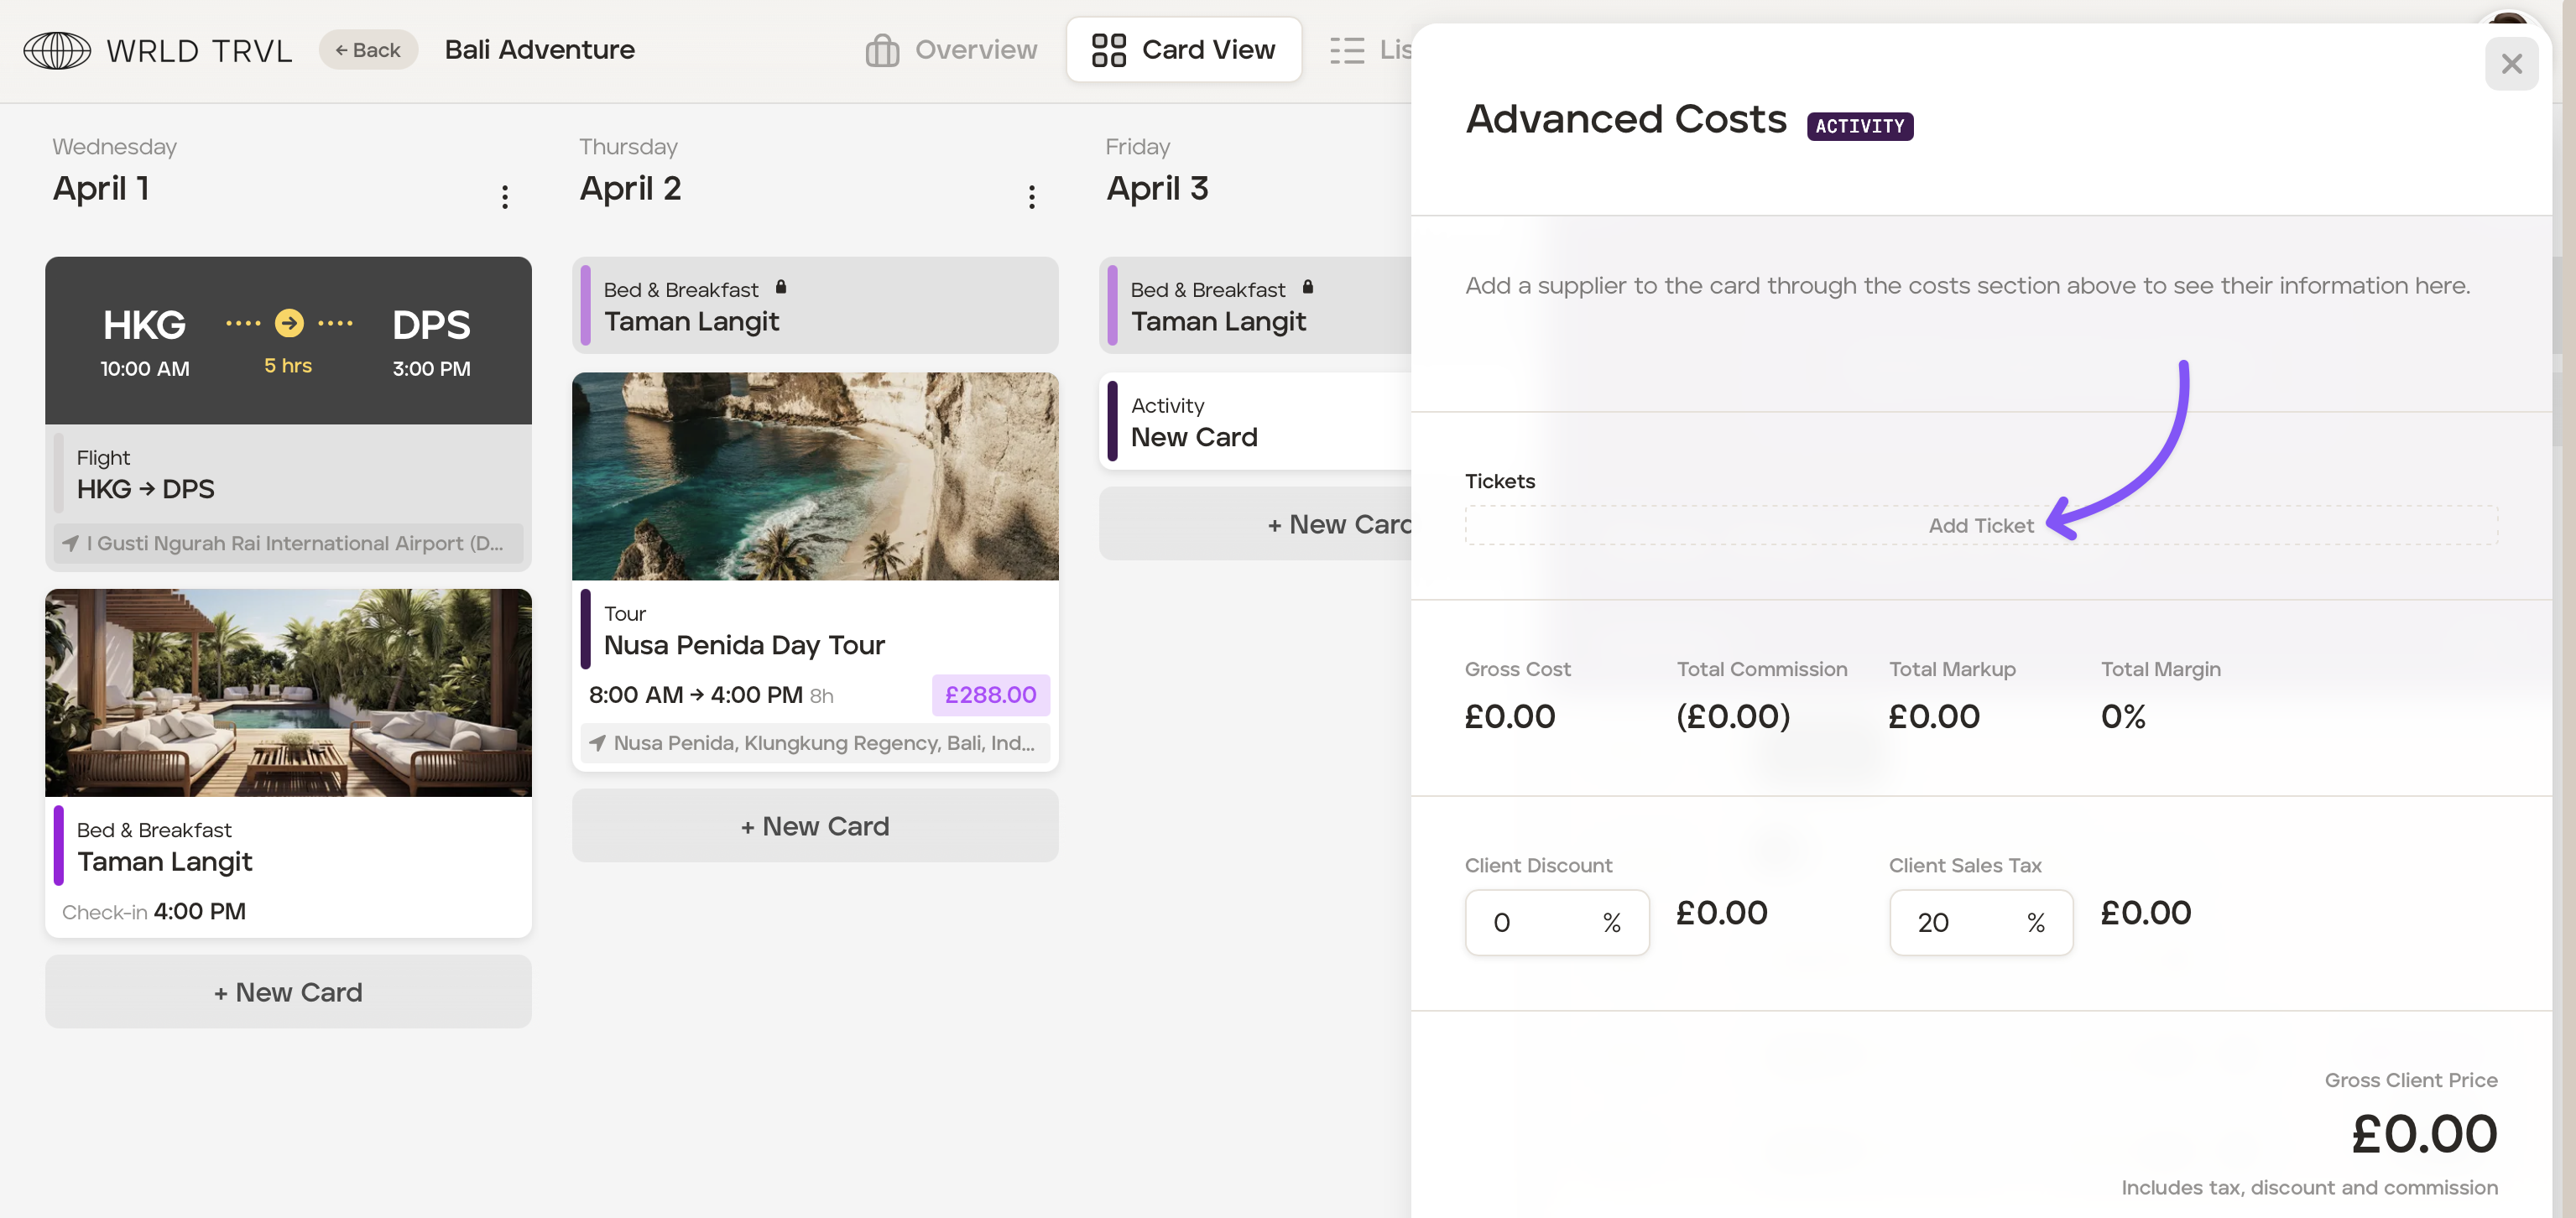Go back using the Back button
The width and height of the screenshot is (2576, 1218).
coord(368,50)
